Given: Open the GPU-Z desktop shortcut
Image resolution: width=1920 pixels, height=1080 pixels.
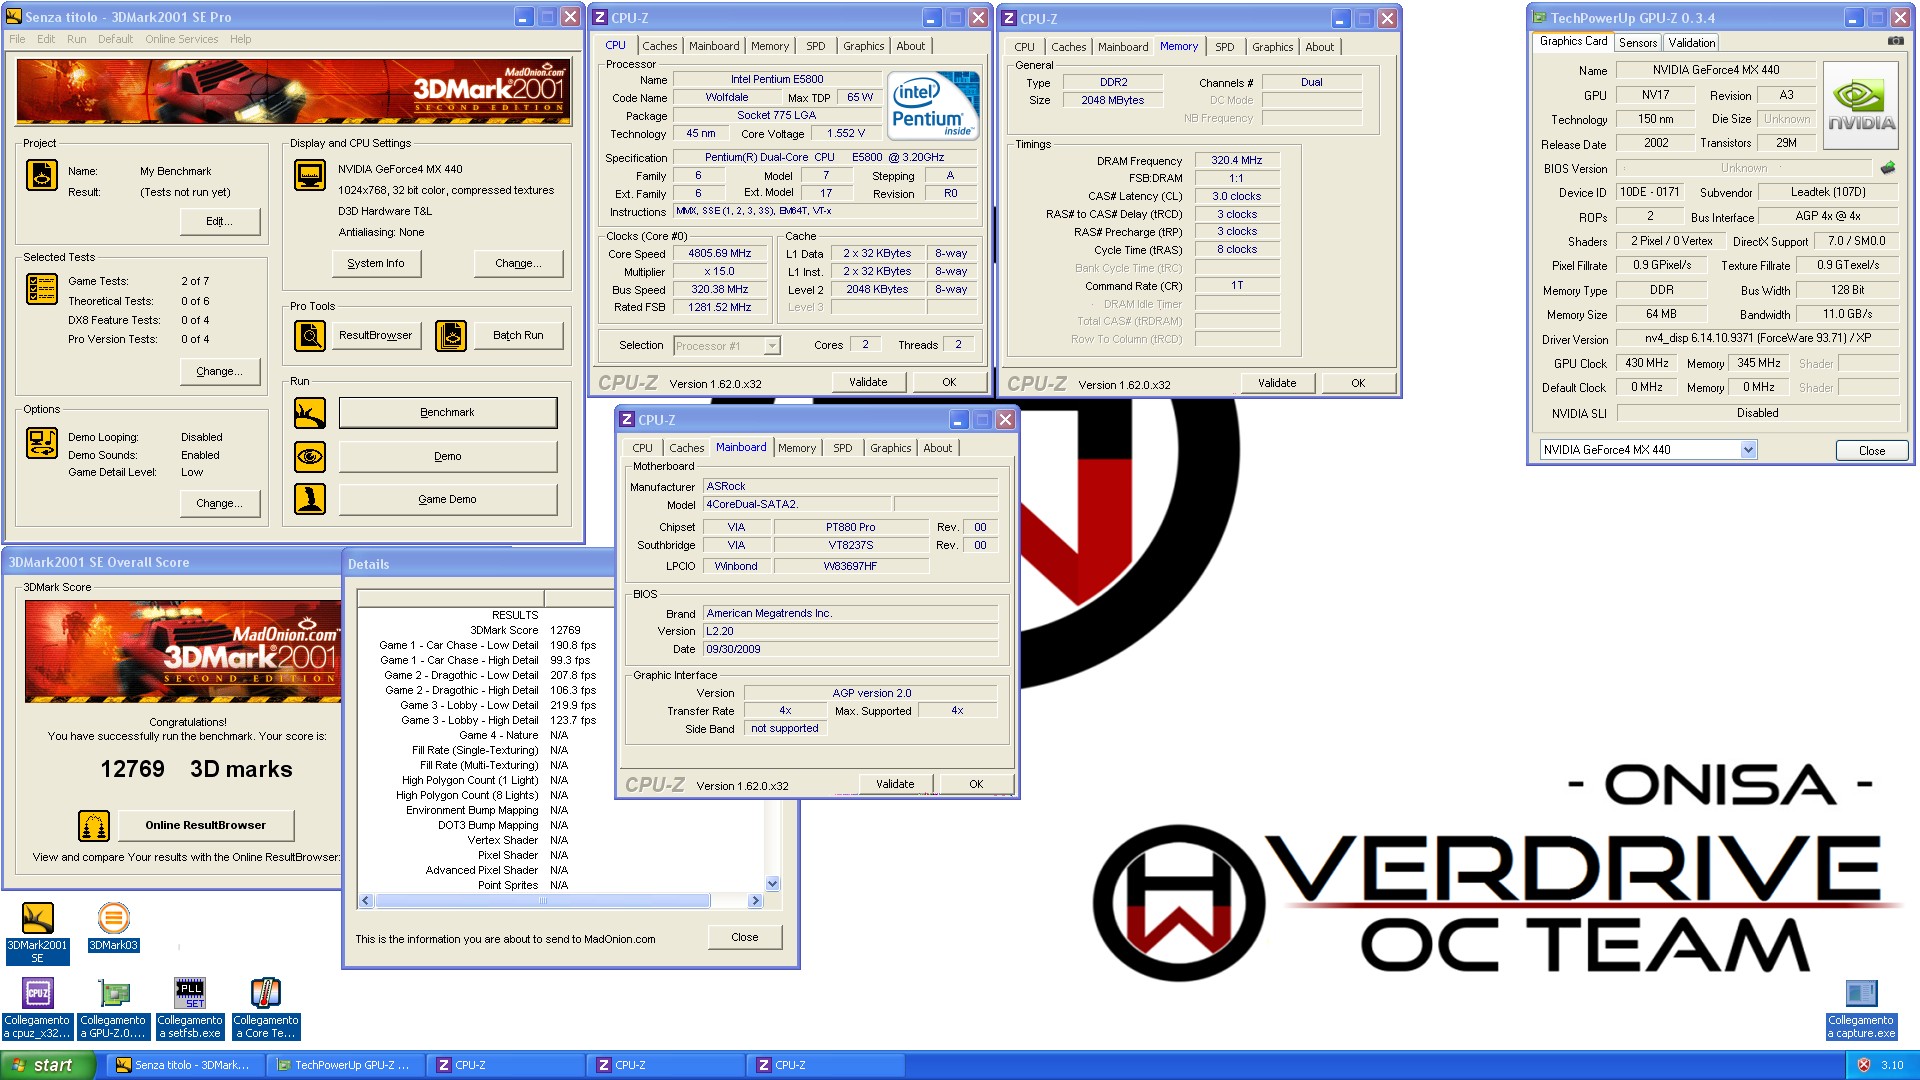Looking at the screenshot, I should [x=113, y=1008].
